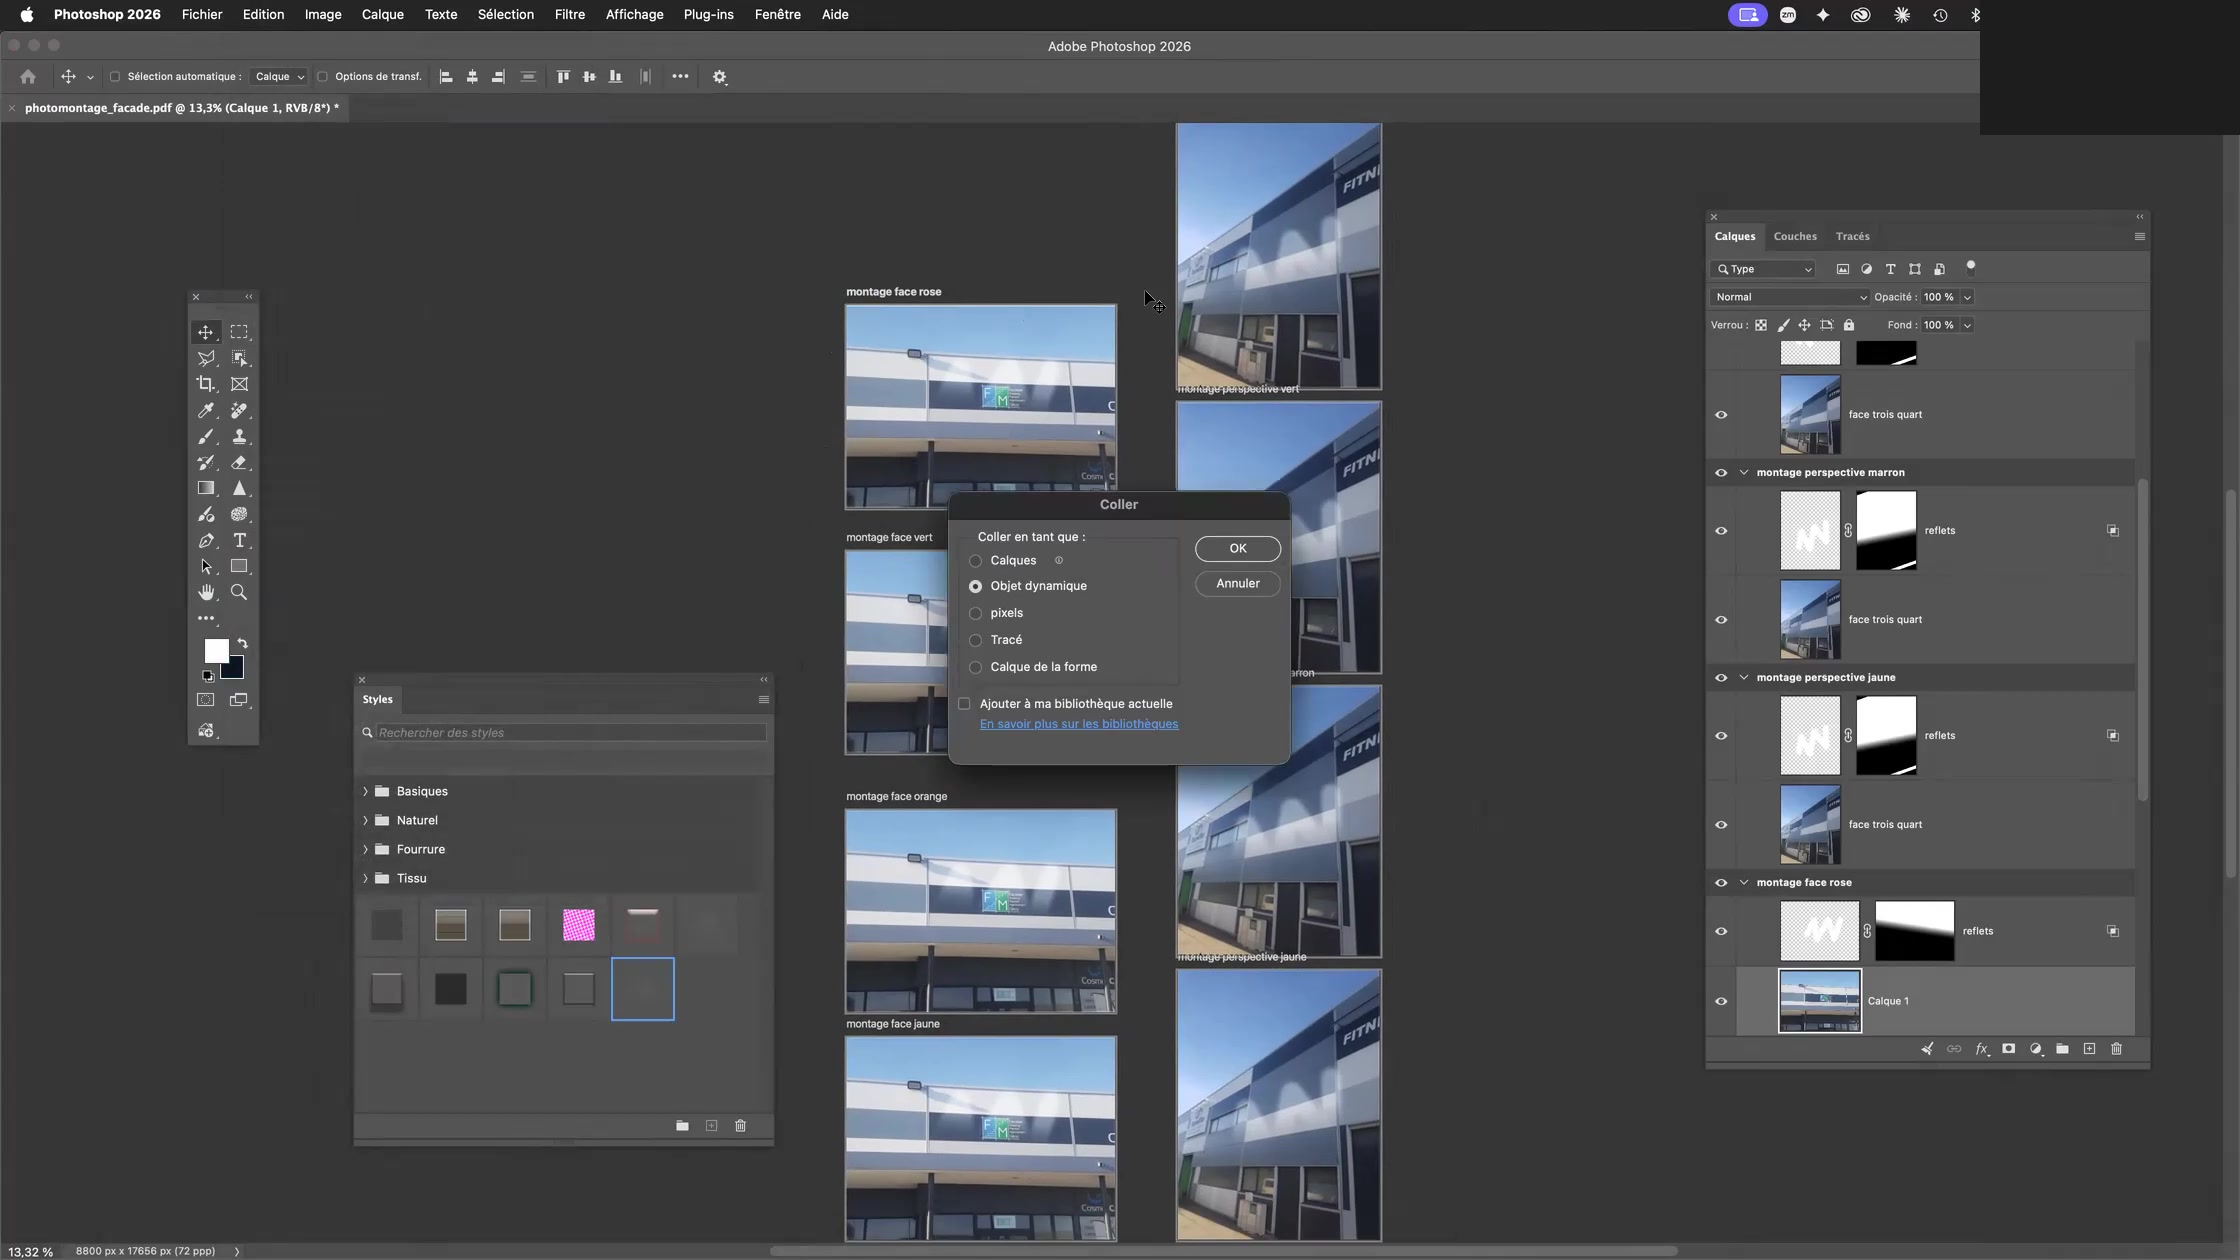Open the Calque auto-select dropdown
The width and height of the screenshot is (2240, 1260).
coord(278,76)
